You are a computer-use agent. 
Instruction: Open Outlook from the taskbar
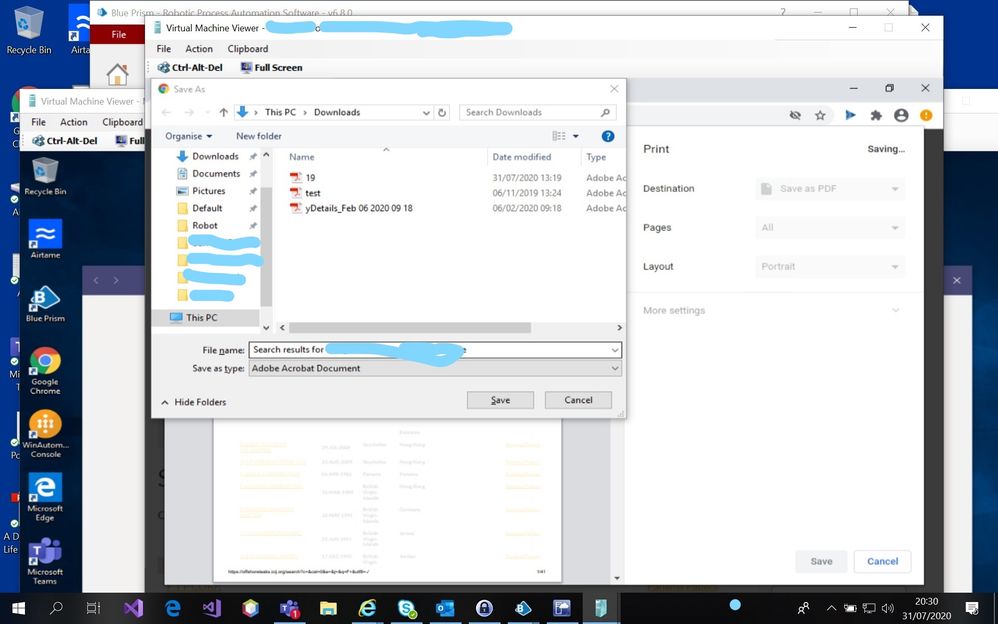[445, 608]
